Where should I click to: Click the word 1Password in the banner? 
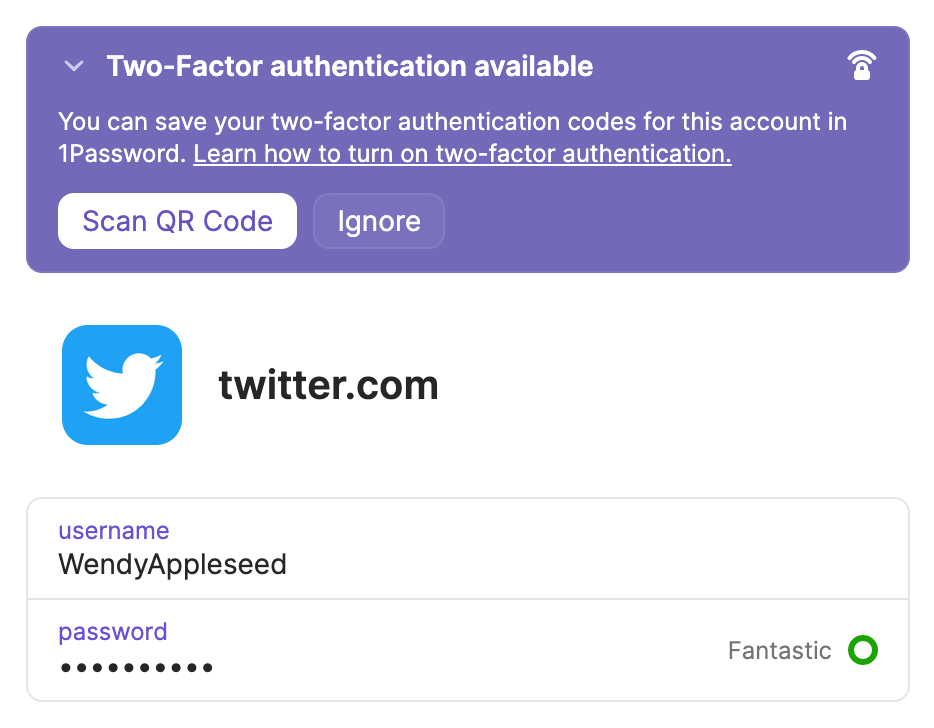(x=120, y=154)
